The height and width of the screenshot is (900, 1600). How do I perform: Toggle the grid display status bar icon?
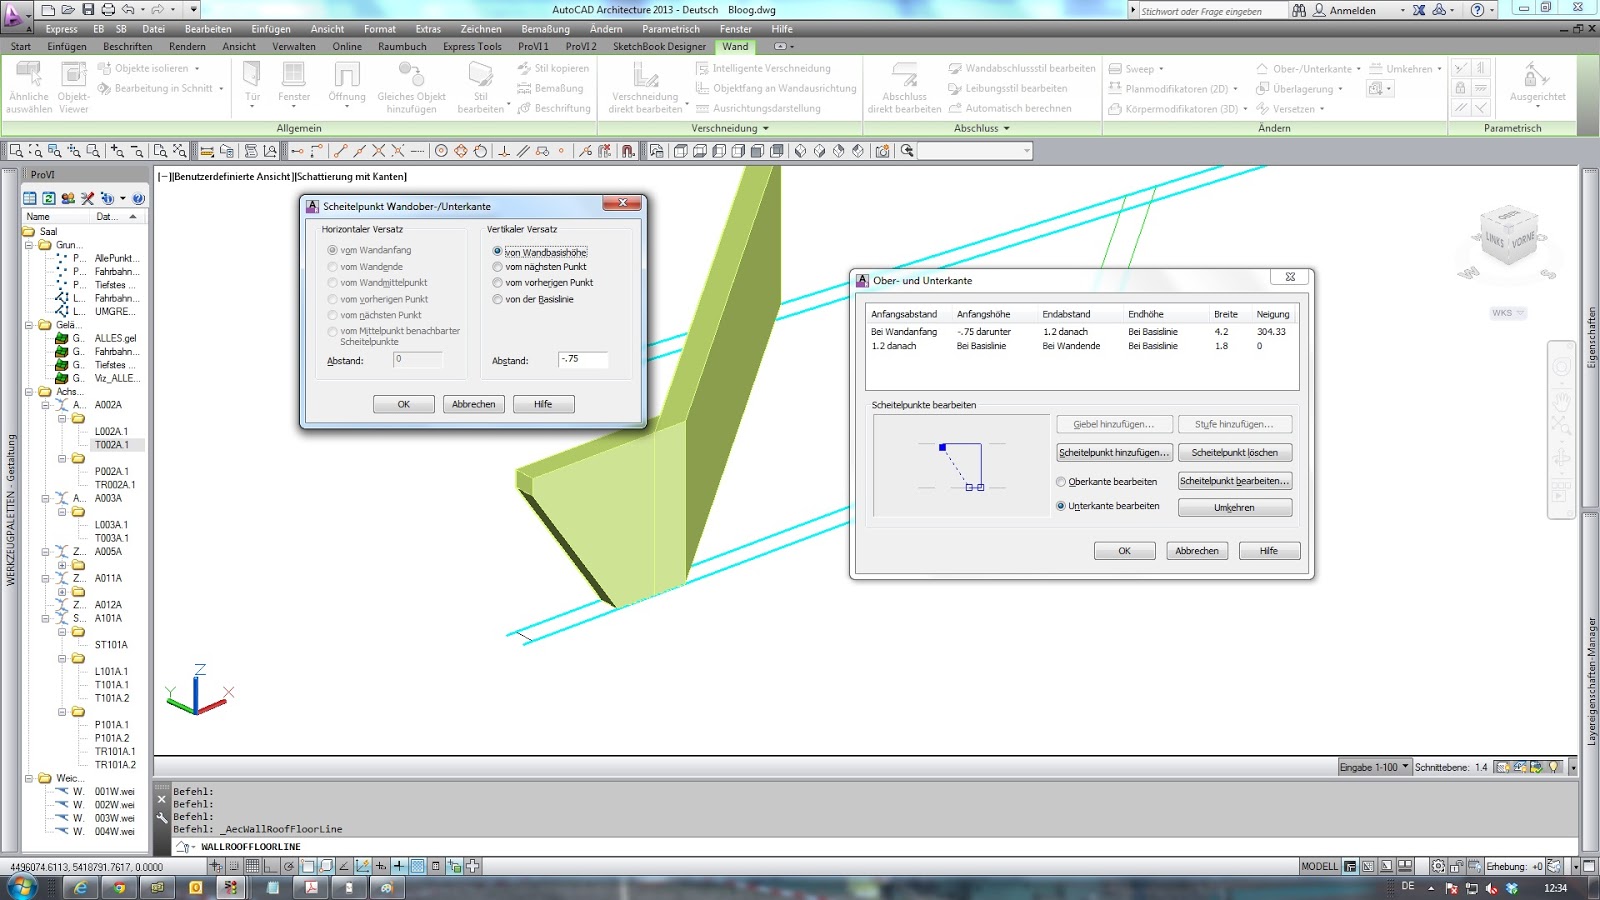(253, 866)
